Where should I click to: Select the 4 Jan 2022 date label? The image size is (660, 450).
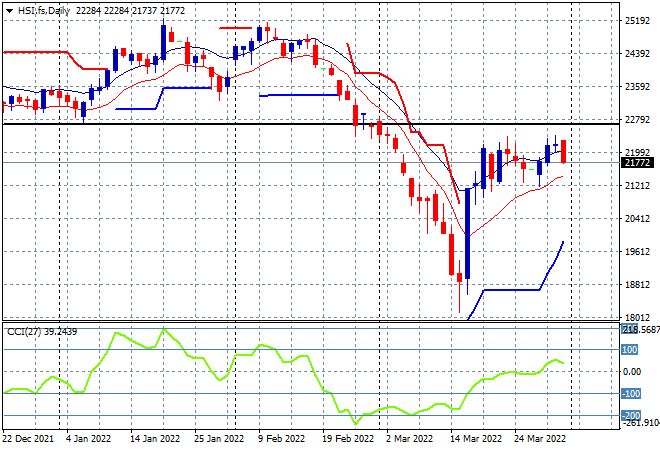pos(88,439)
